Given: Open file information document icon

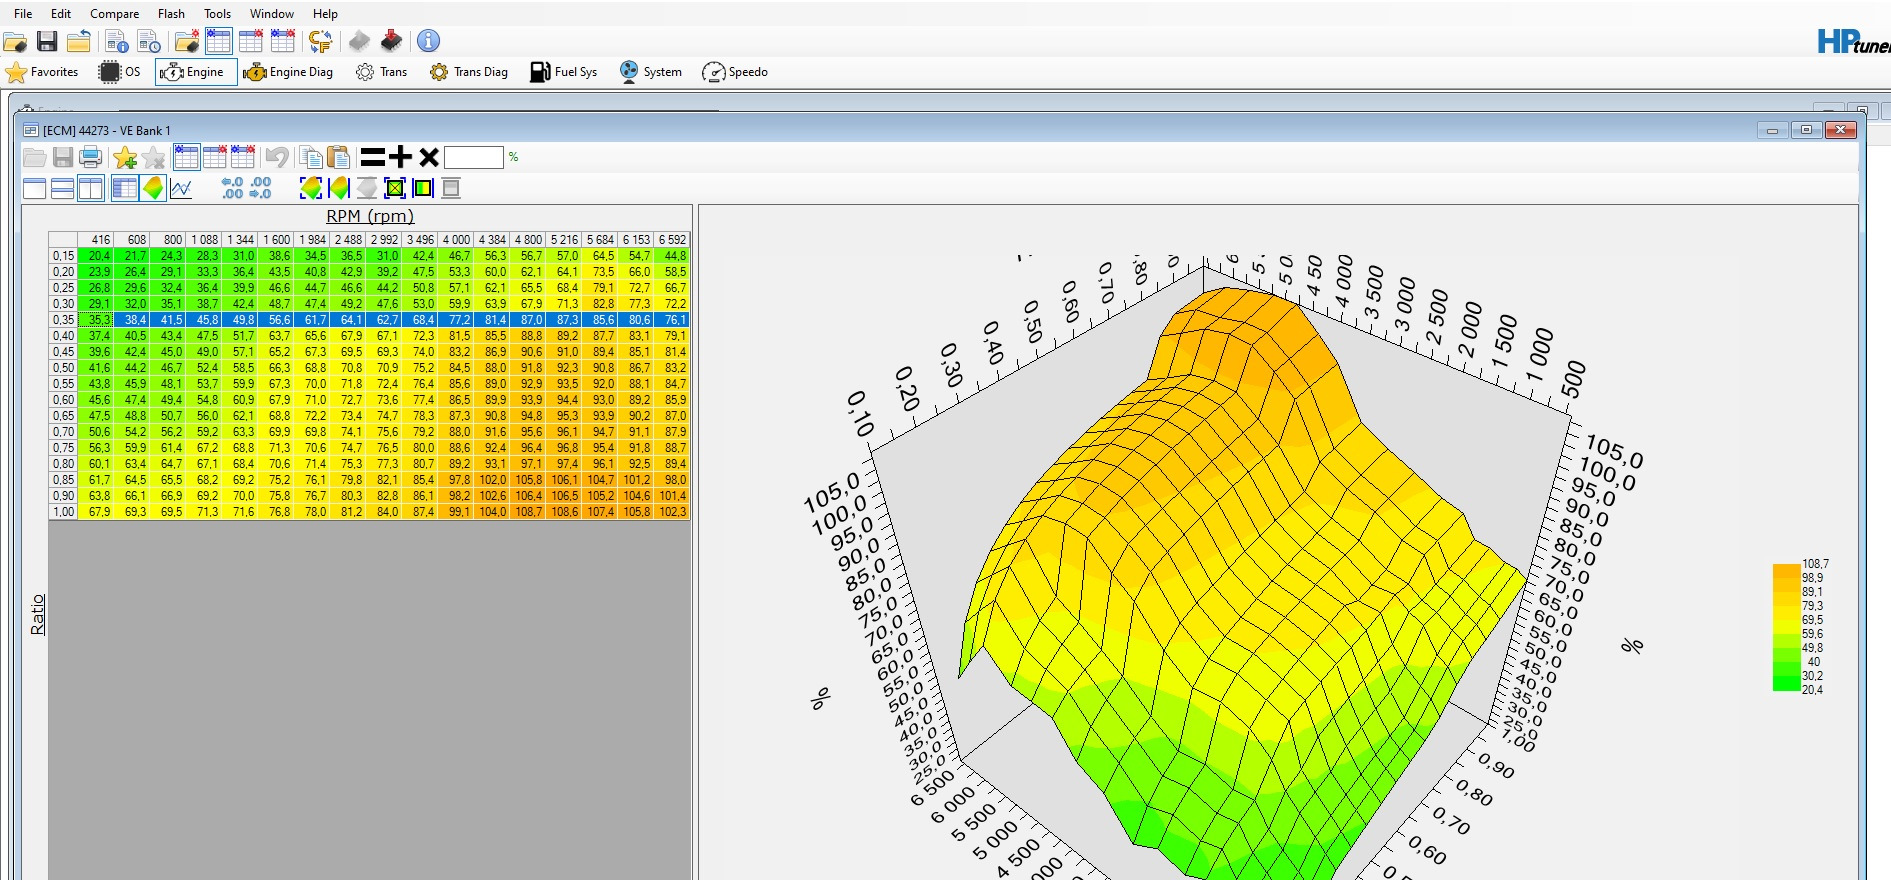Looking at the screenshot, I should tap(117, 41).
